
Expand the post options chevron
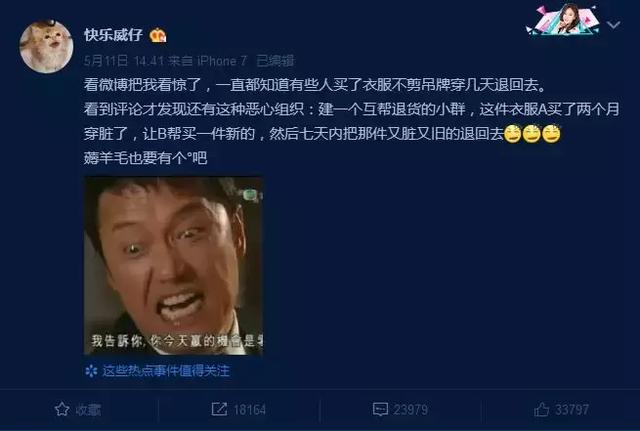point(613,25)
